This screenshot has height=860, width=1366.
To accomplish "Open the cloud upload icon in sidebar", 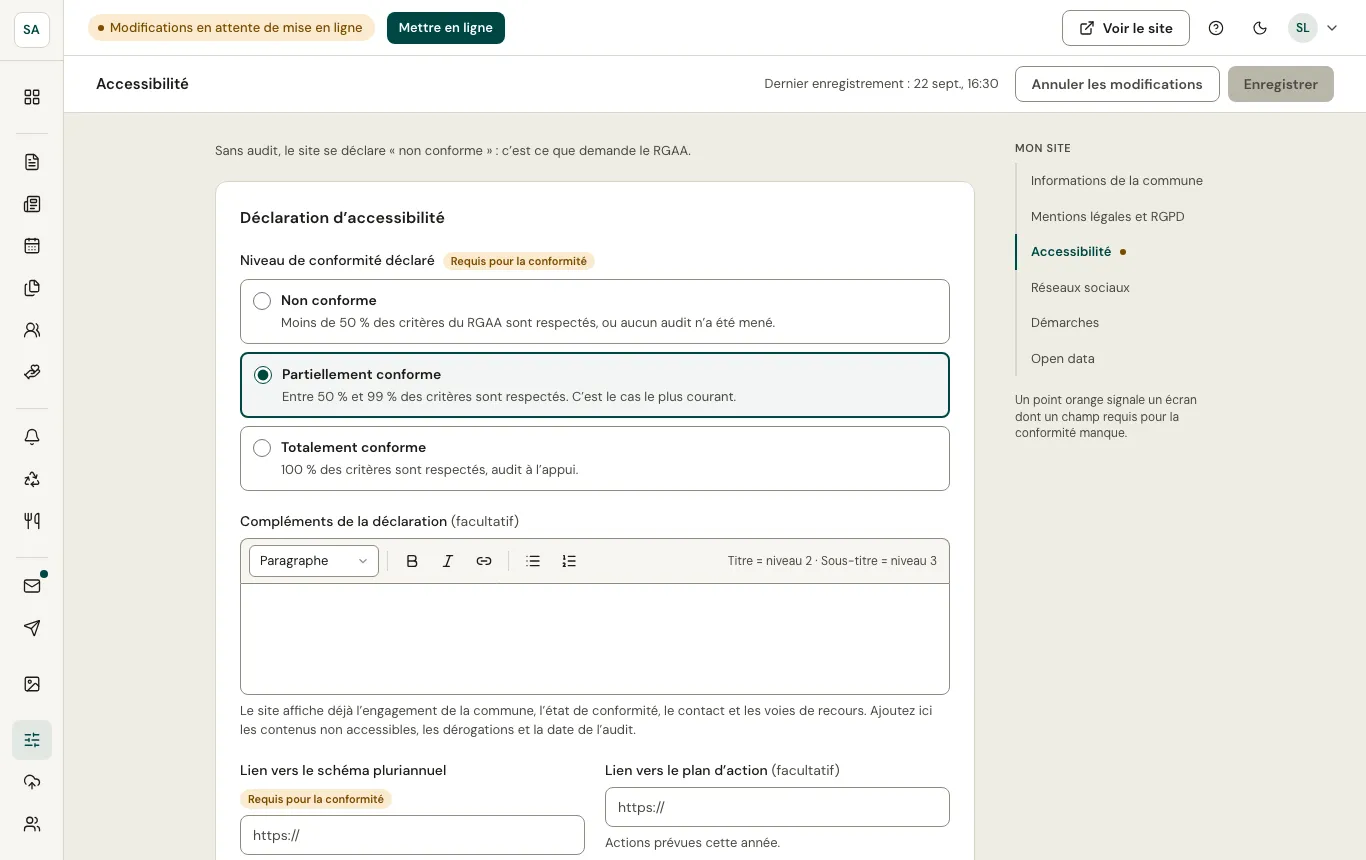I will pyautogui.click(x=32, y=782).
